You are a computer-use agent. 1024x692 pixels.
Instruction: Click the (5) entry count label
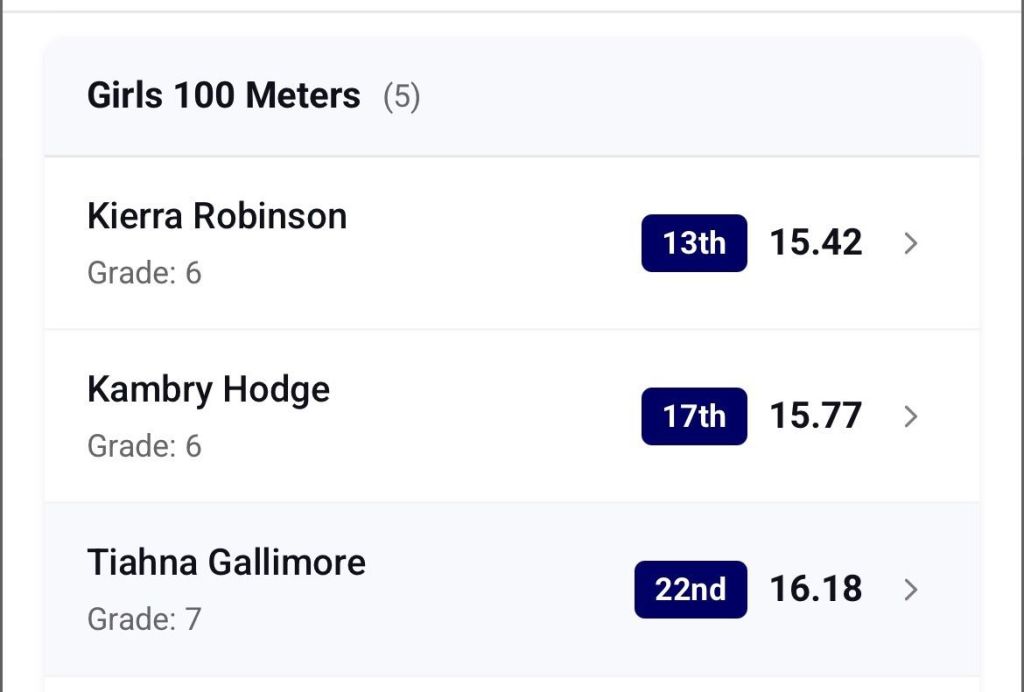pyautogui.click(x=402, y=97)
